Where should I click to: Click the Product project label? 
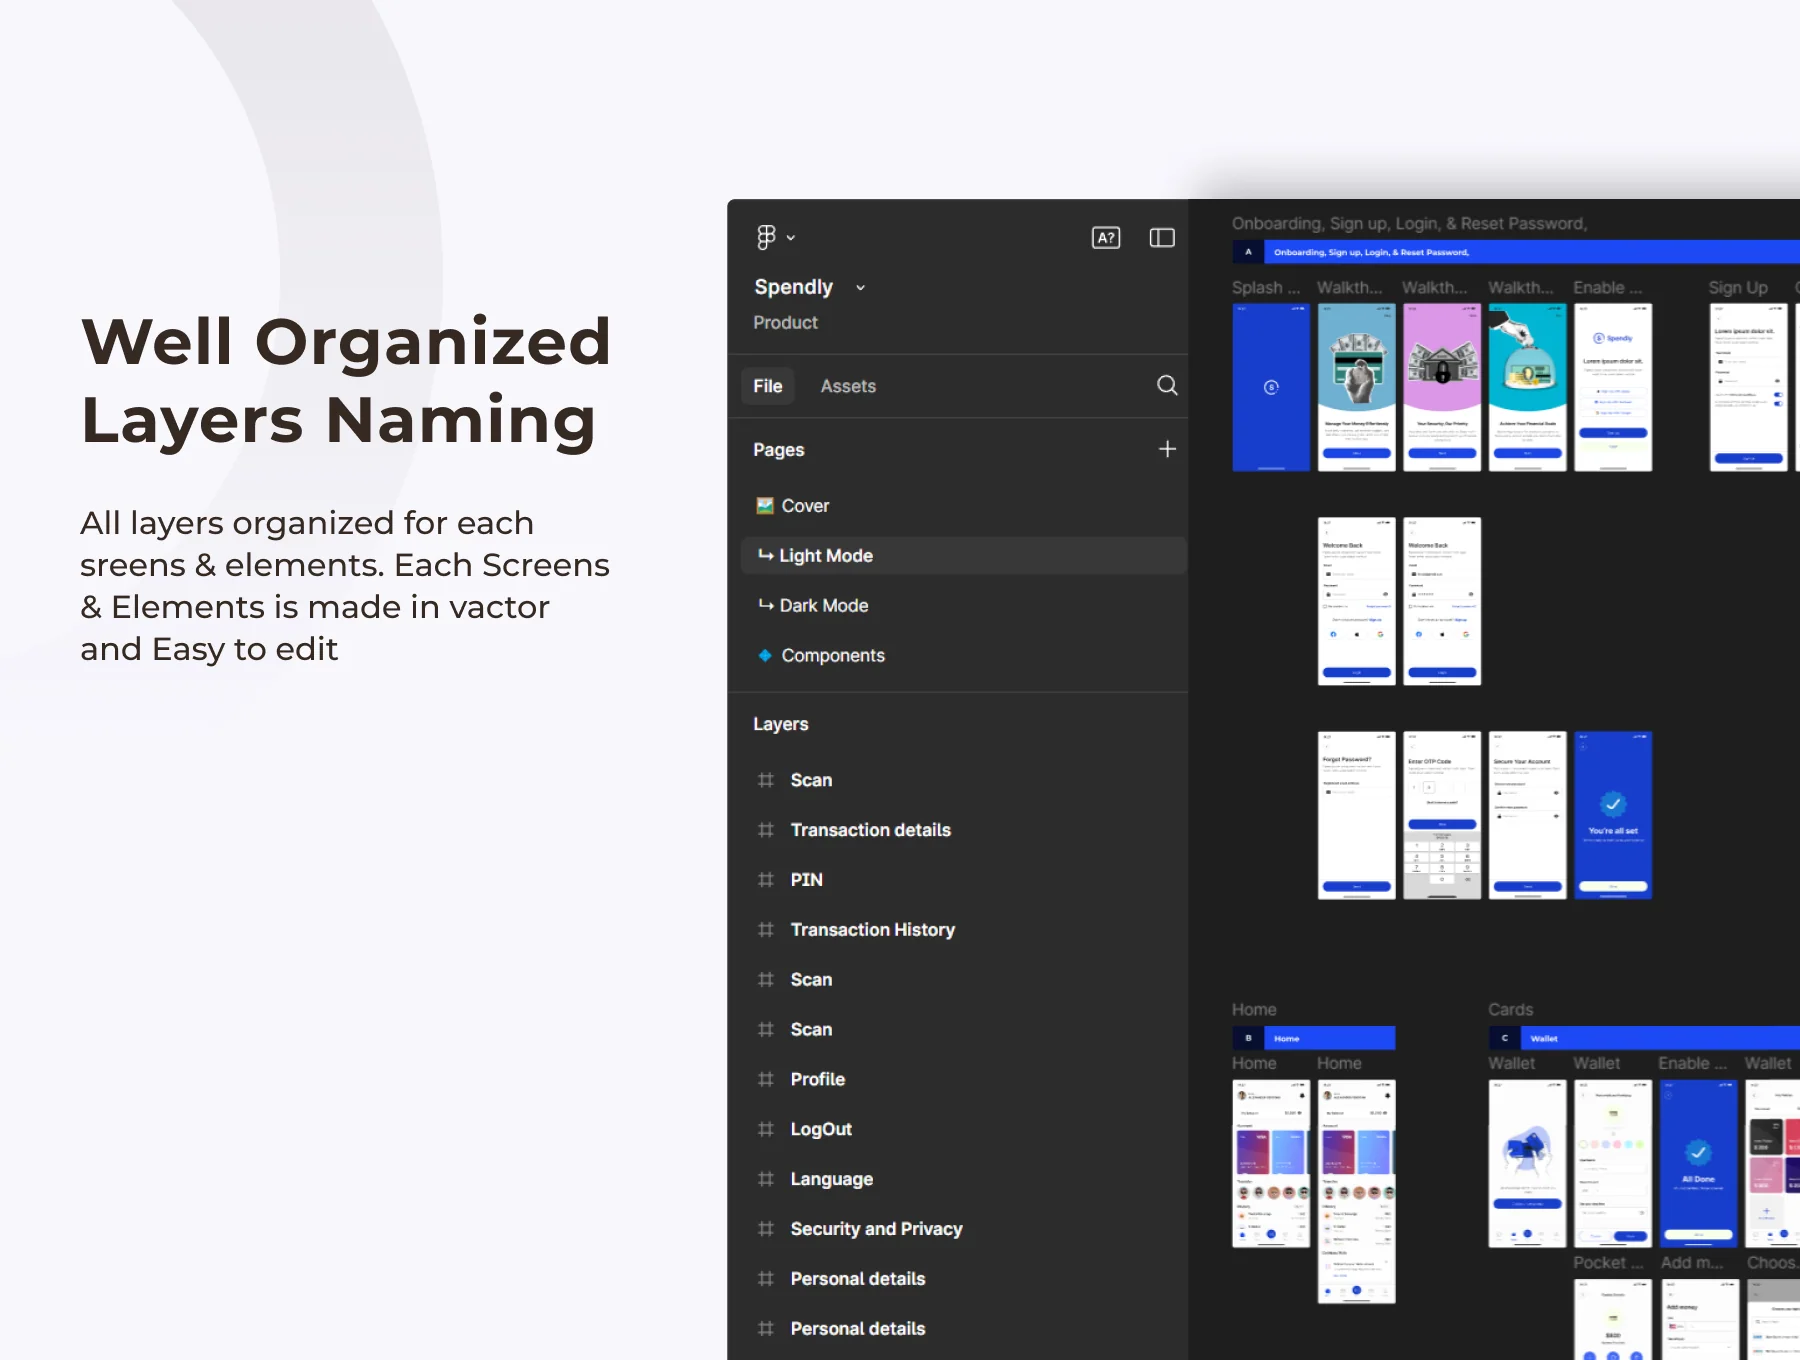click(785, 322)
